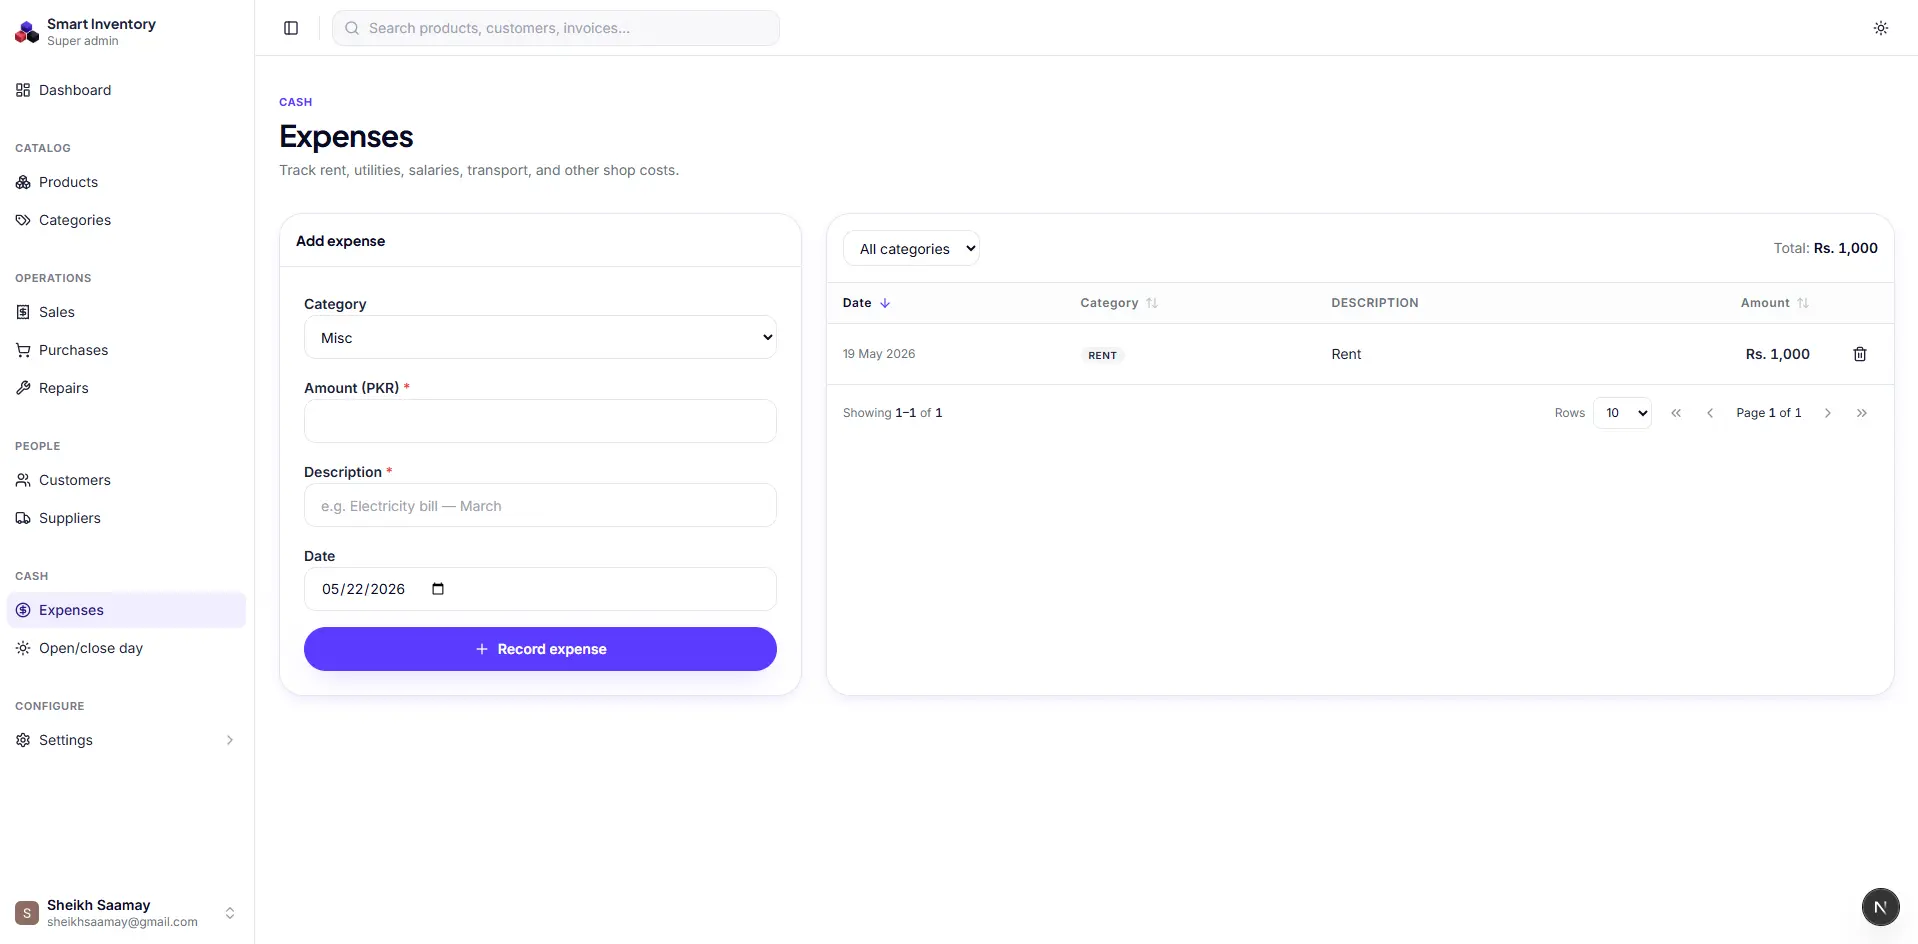
Task: Click the Description input field
Action: click(x=540, y=505)
